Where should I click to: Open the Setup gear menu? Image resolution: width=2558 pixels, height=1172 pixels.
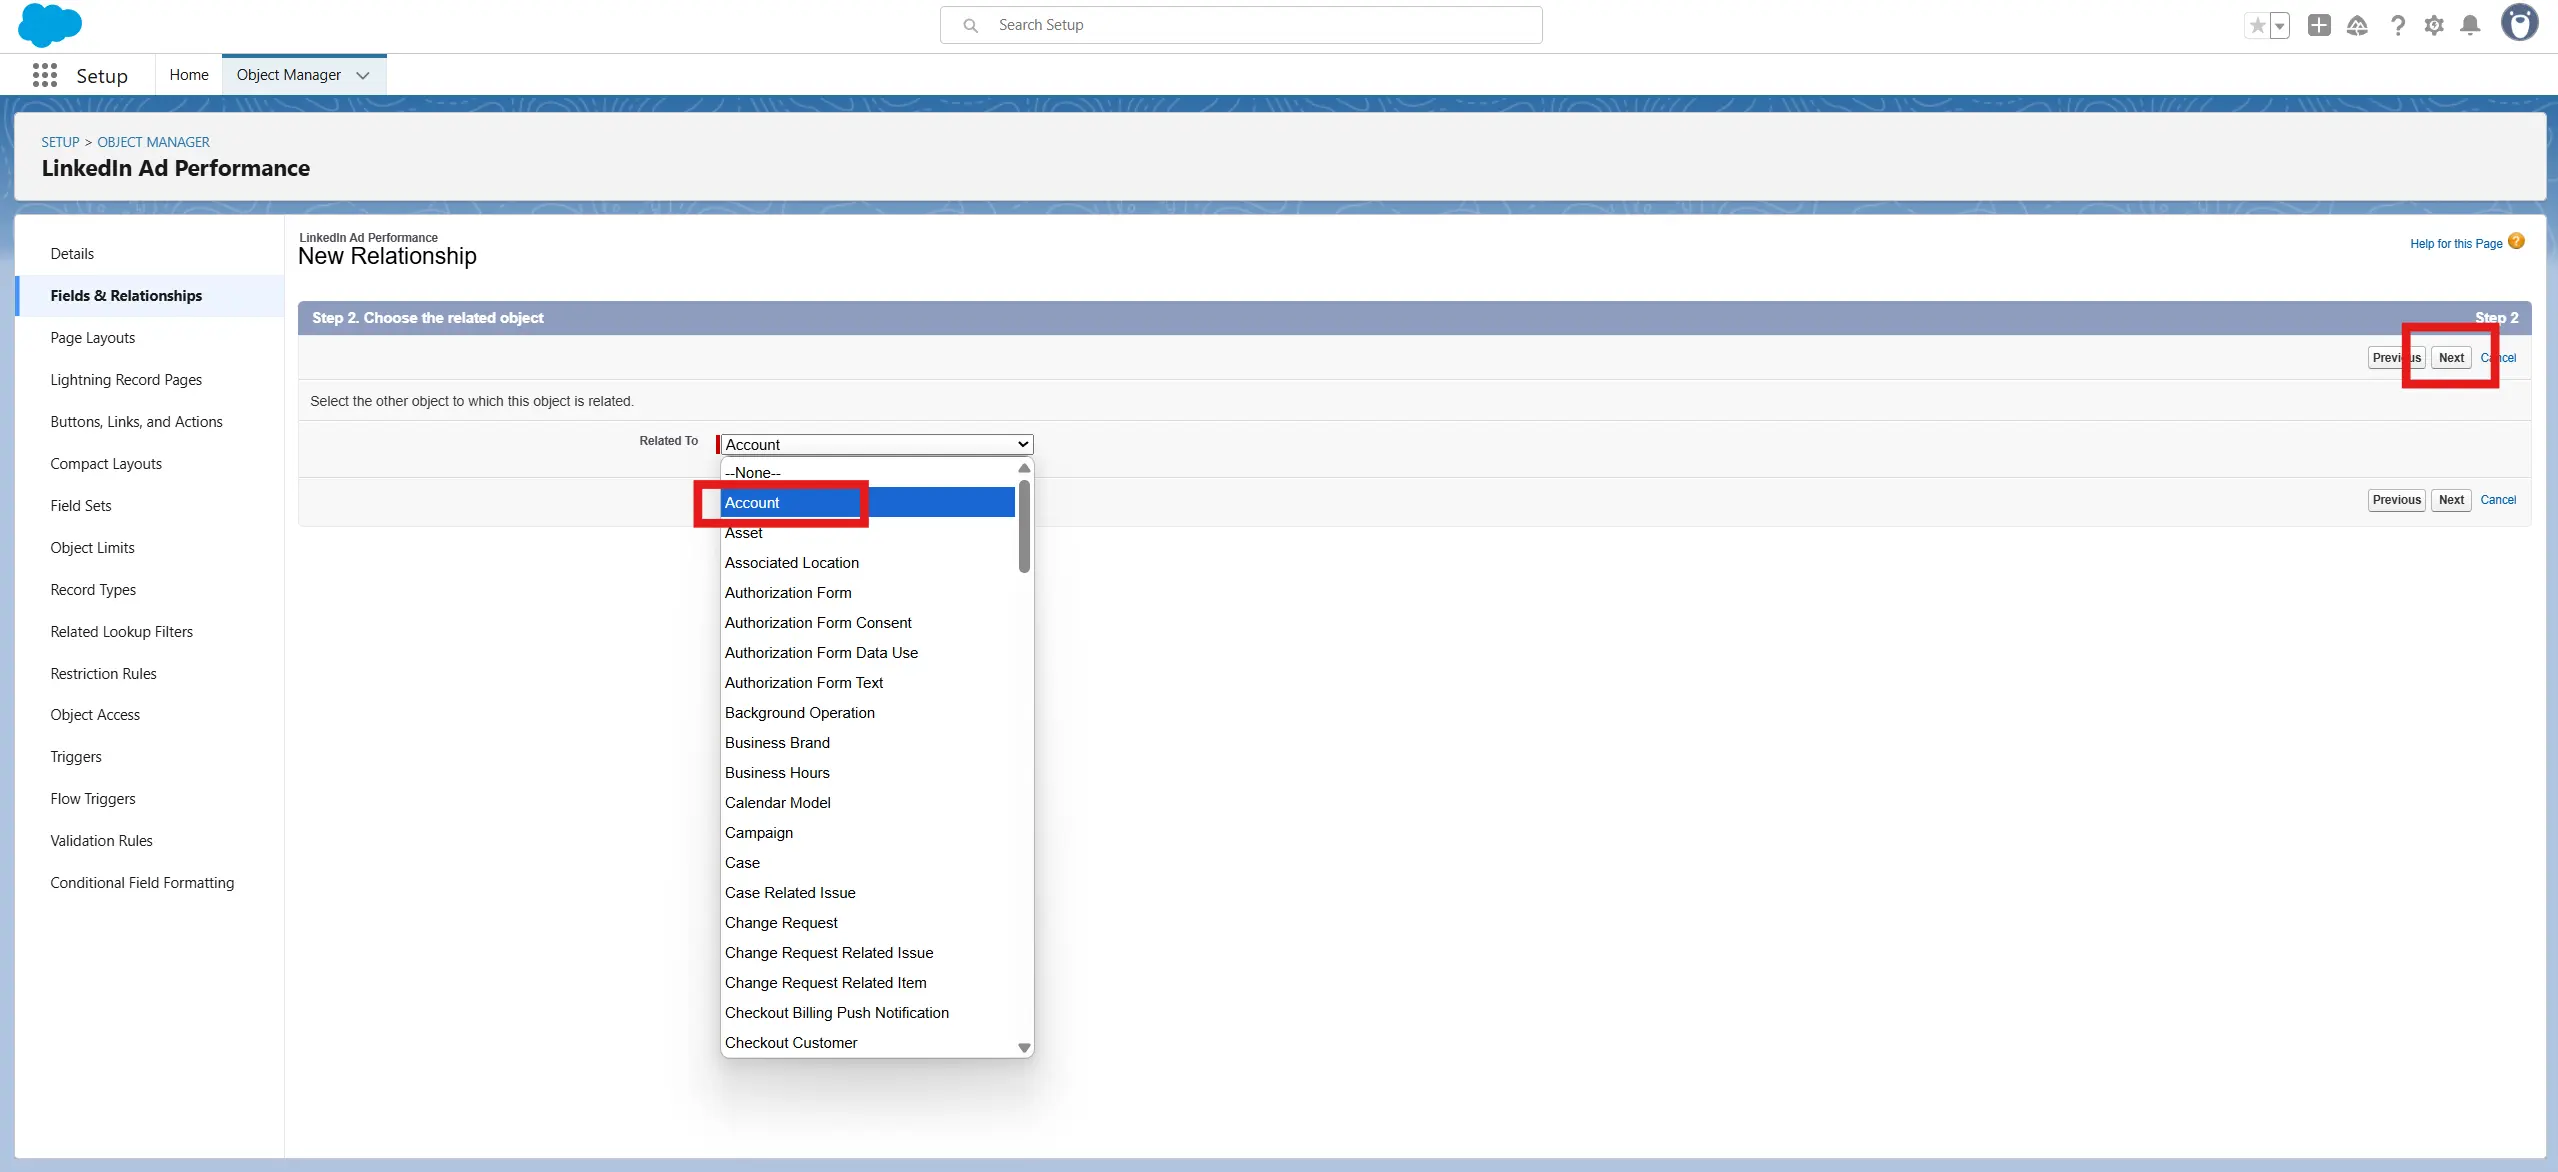click(2434, 26)
